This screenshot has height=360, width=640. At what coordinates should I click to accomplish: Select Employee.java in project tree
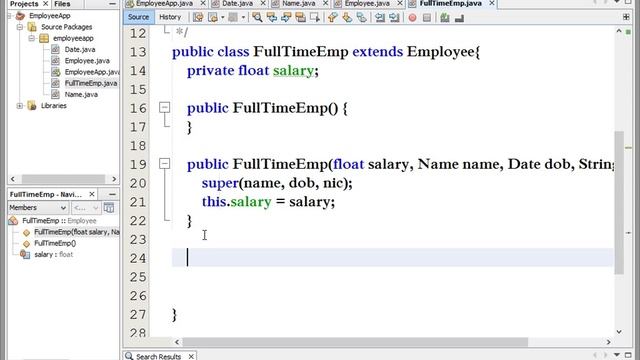click(x=87, y=61)
